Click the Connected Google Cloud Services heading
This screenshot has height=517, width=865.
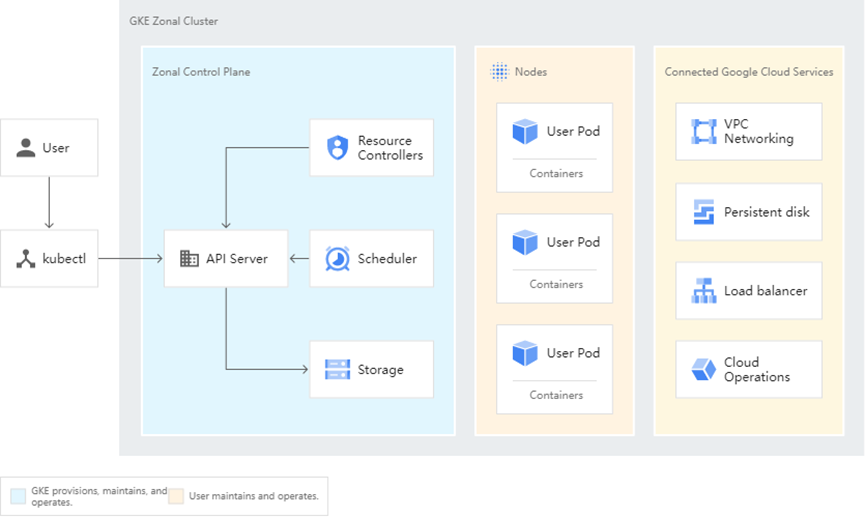click(749, 72)
